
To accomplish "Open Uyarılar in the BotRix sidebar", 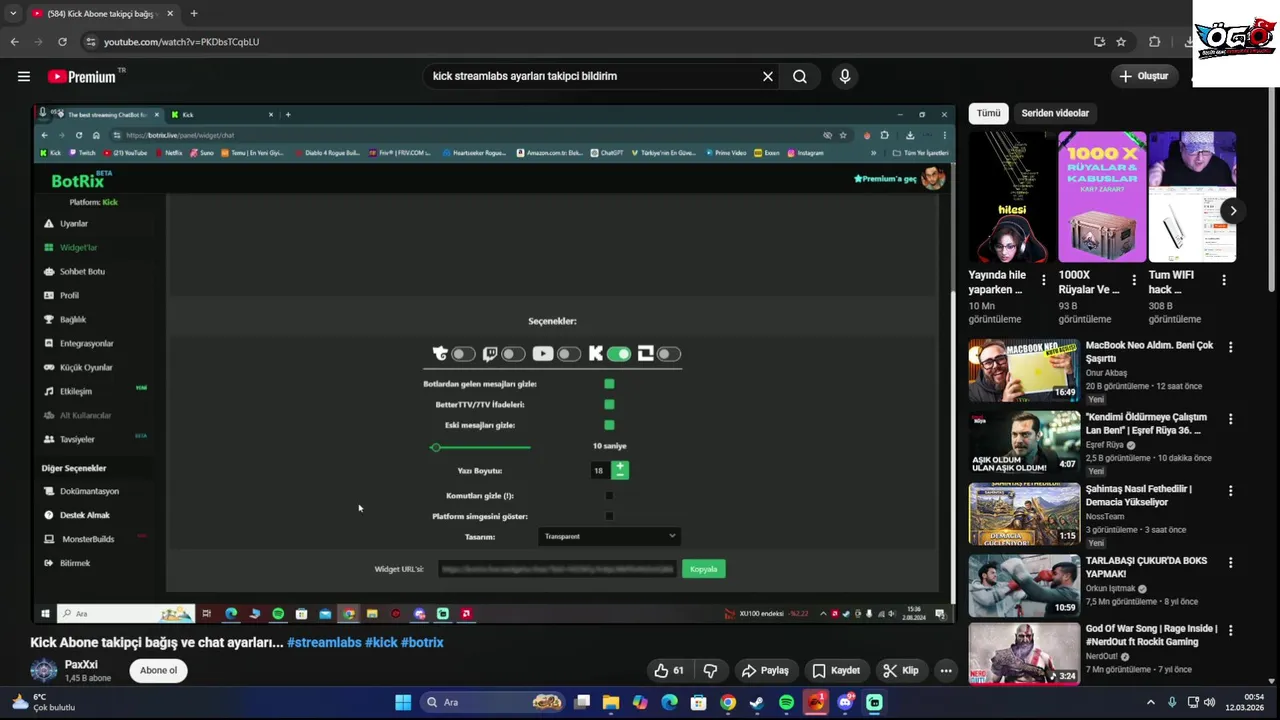I will click(74, 223).
